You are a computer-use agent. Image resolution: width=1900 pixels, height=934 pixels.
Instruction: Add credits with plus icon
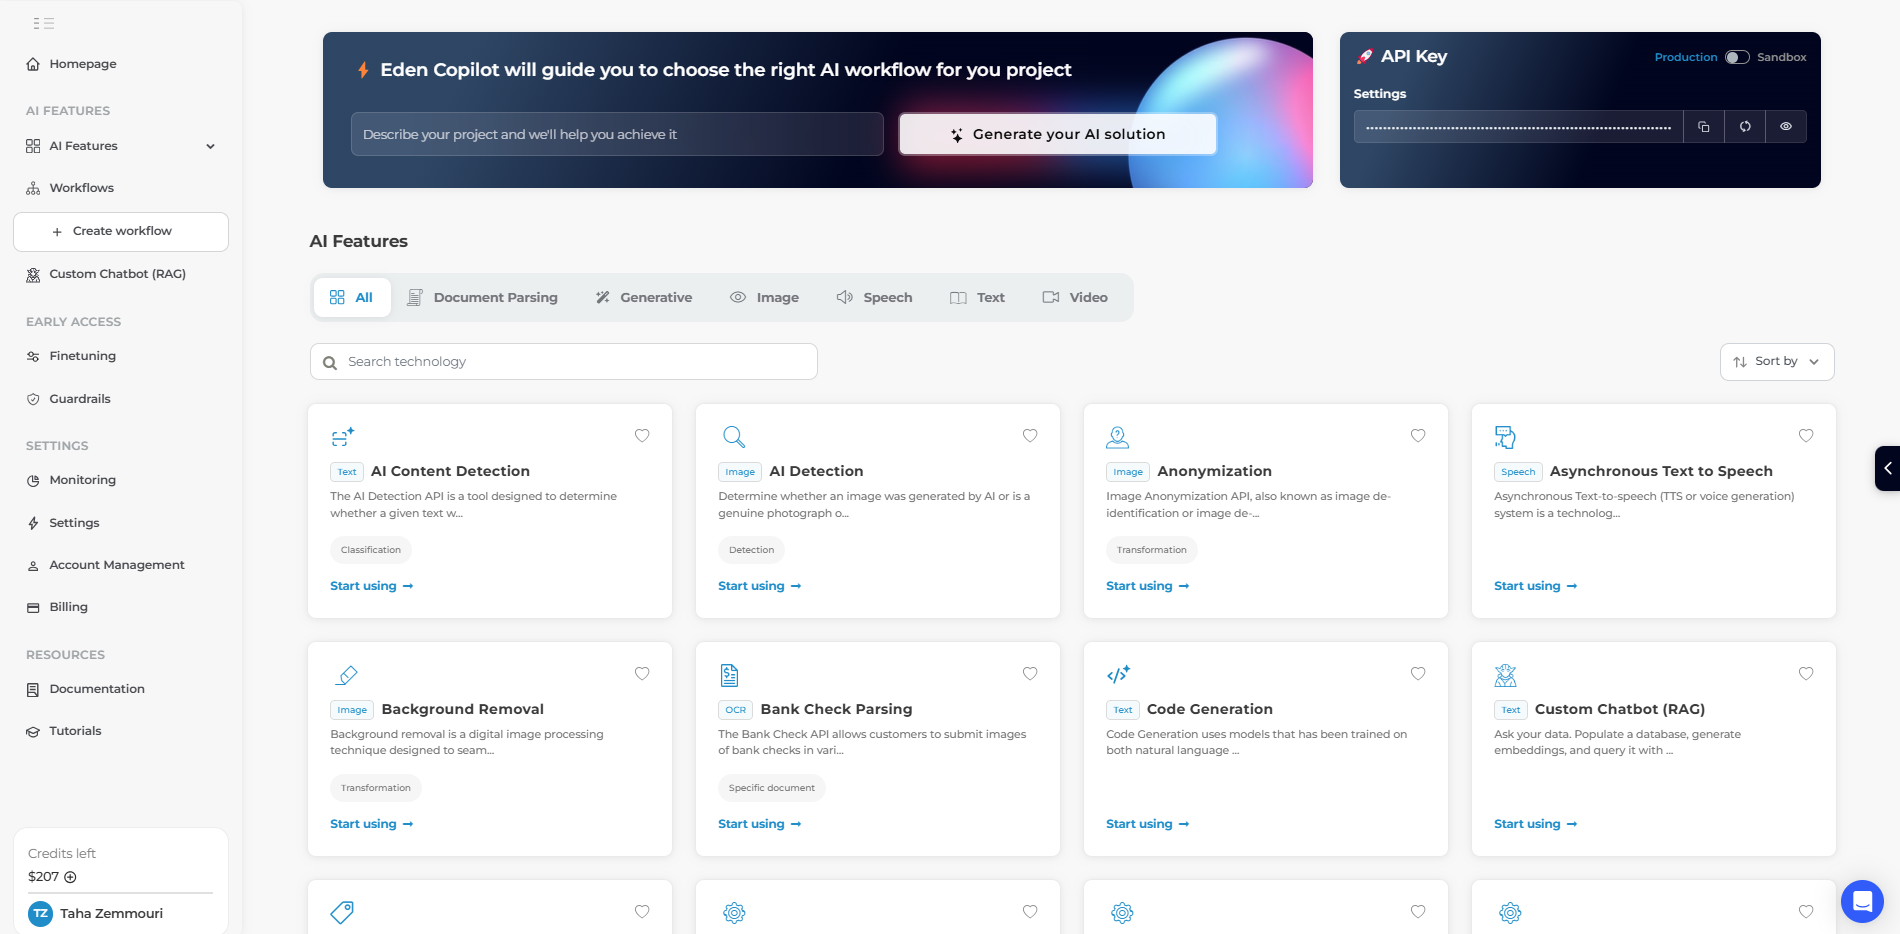[x=70, y=877]
